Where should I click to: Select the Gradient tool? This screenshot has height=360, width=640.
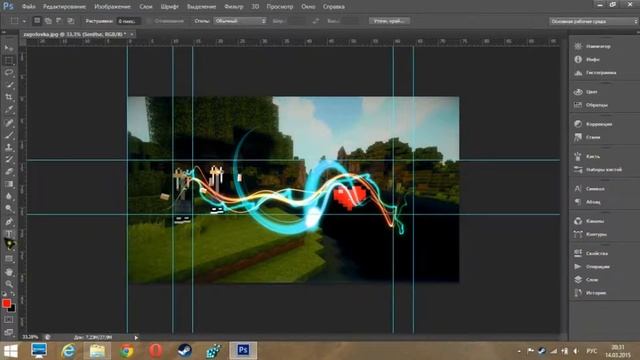[9, 184]
